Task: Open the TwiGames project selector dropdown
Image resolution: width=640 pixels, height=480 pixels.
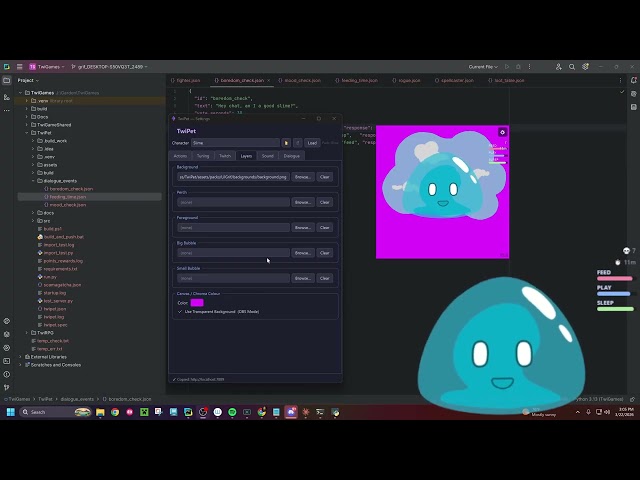Action: pyautogui.click(x=47, y=67)
